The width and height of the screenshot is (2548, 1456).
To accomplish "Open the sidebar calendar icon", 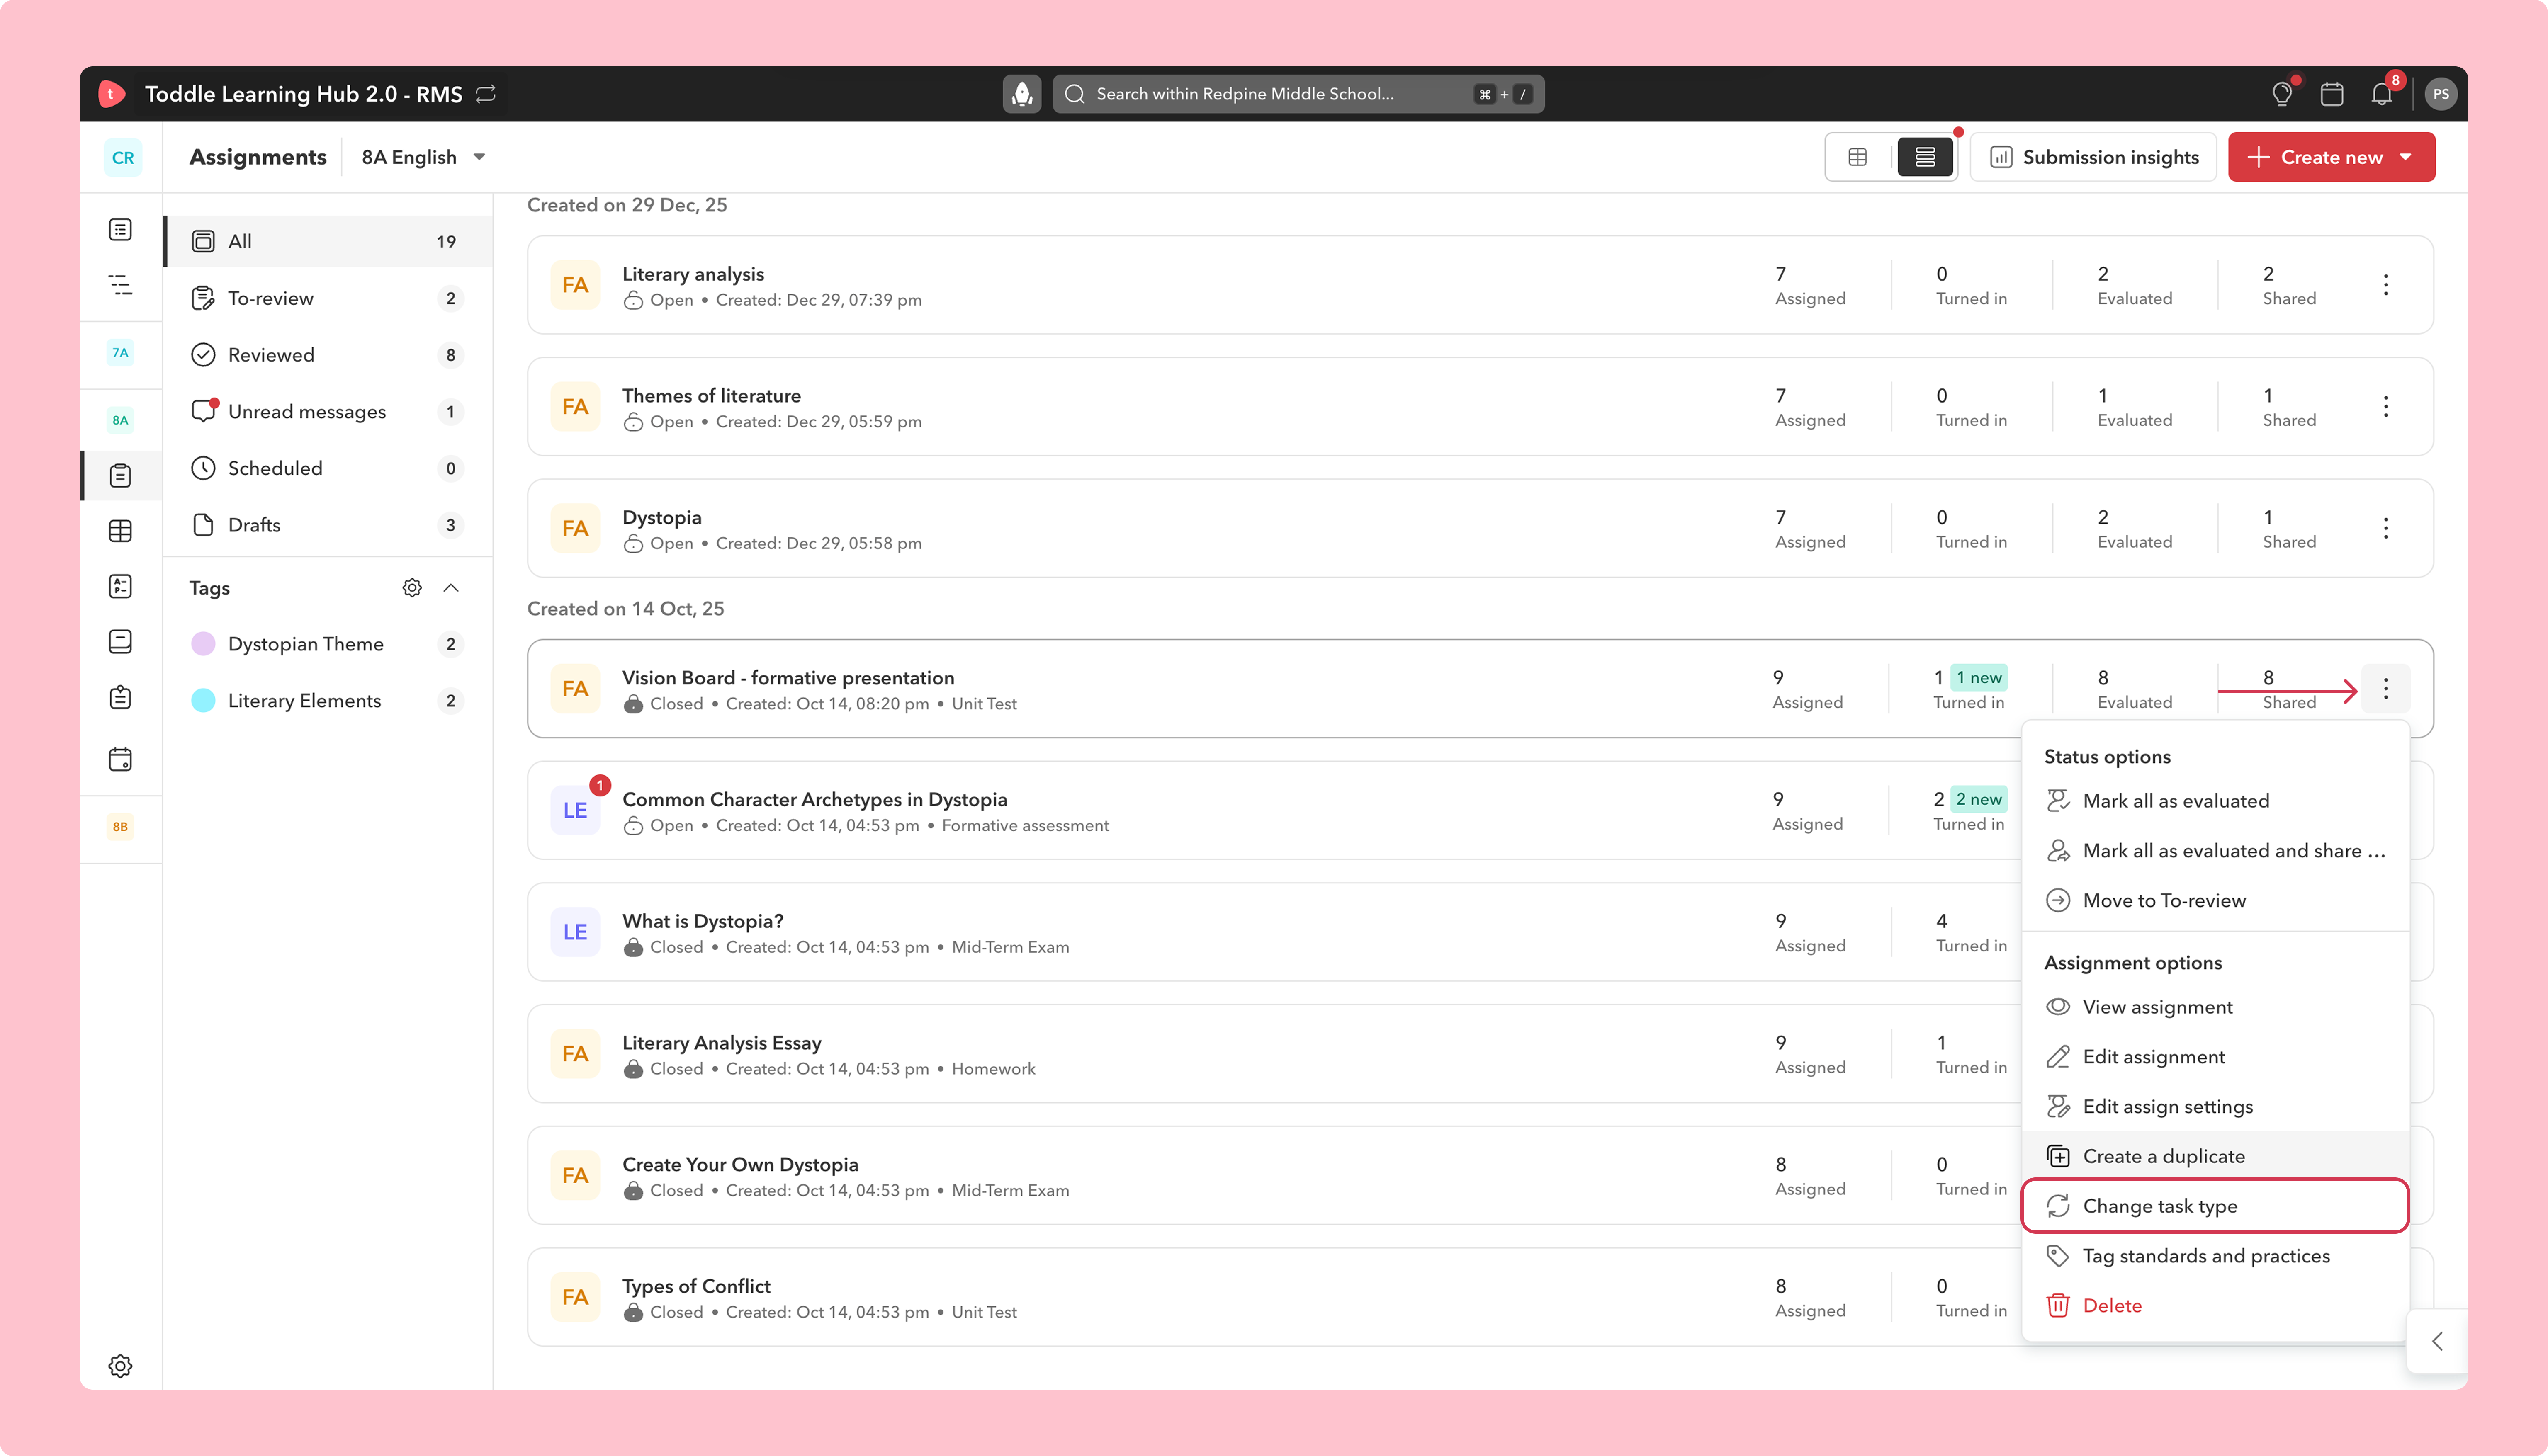I will [120, 760].
